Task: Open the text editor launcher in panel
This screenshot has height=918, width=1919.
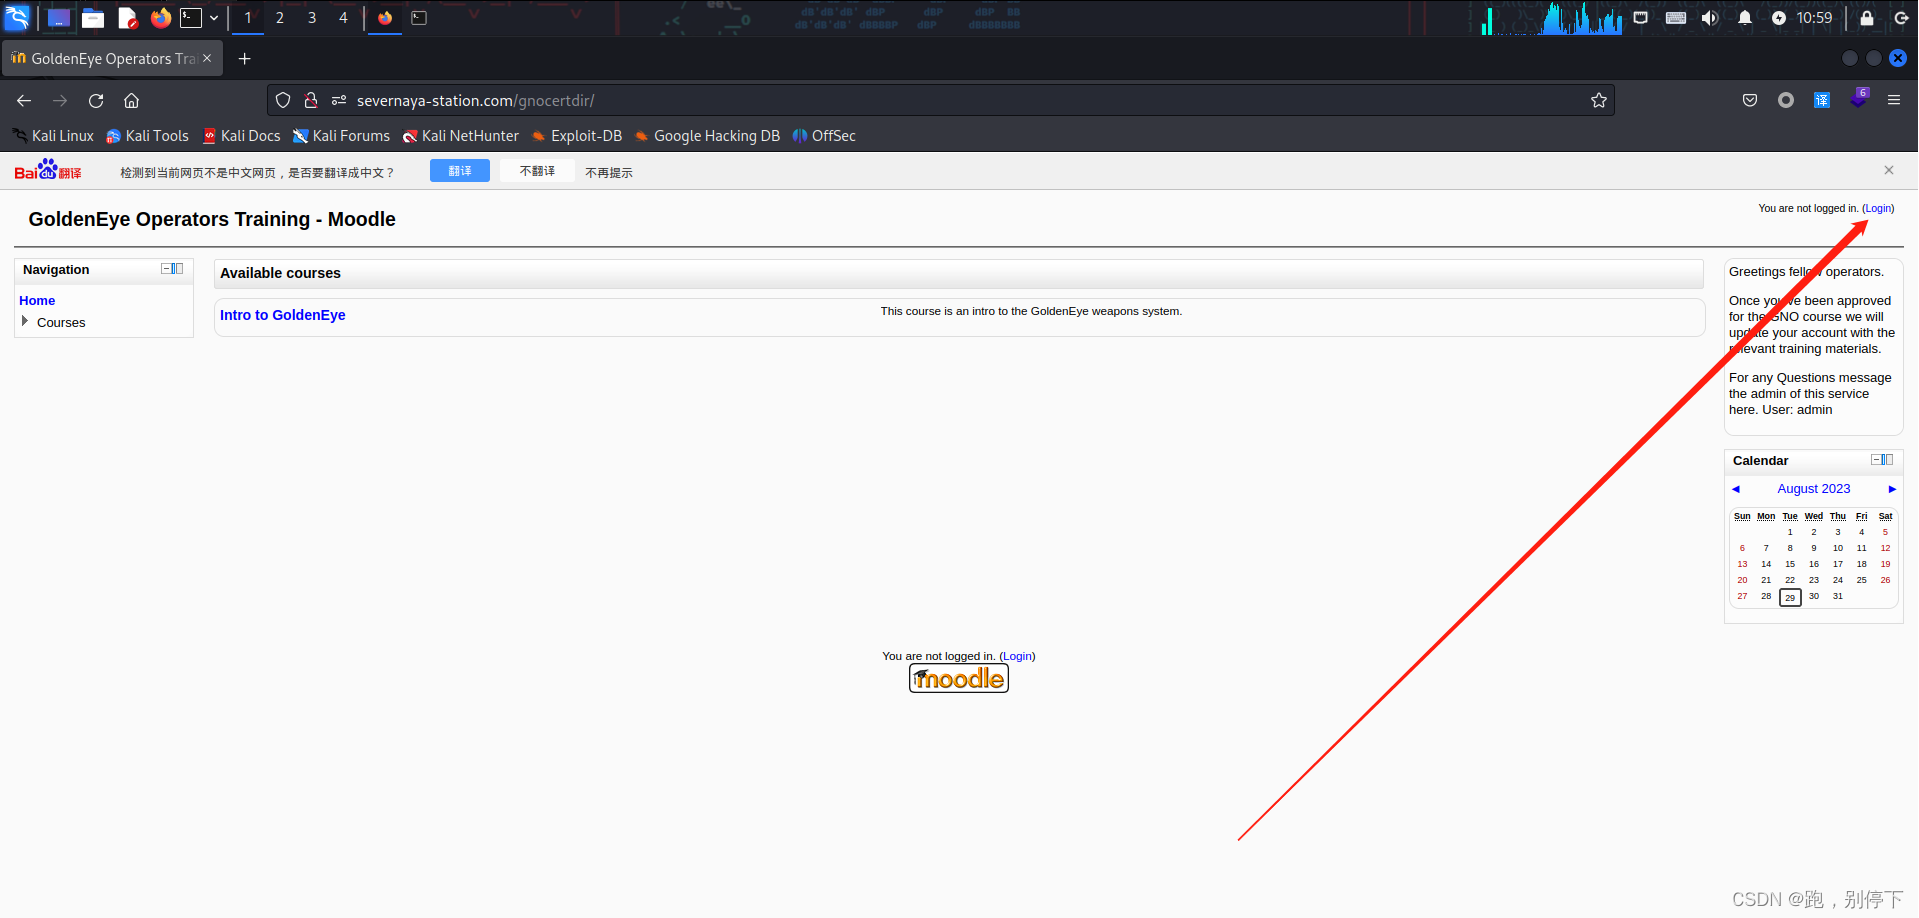Action: click(127, 18)
